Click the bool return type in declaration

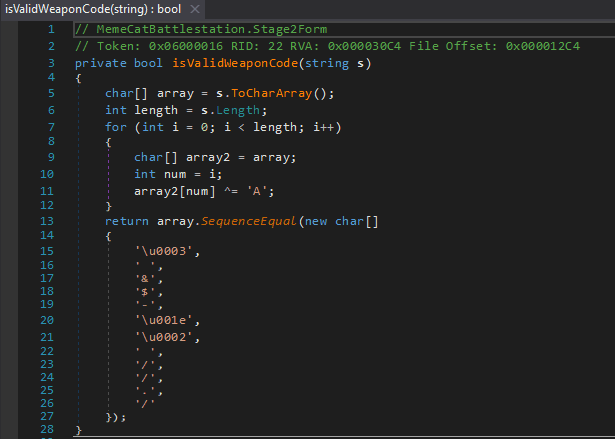coord(148,63)
